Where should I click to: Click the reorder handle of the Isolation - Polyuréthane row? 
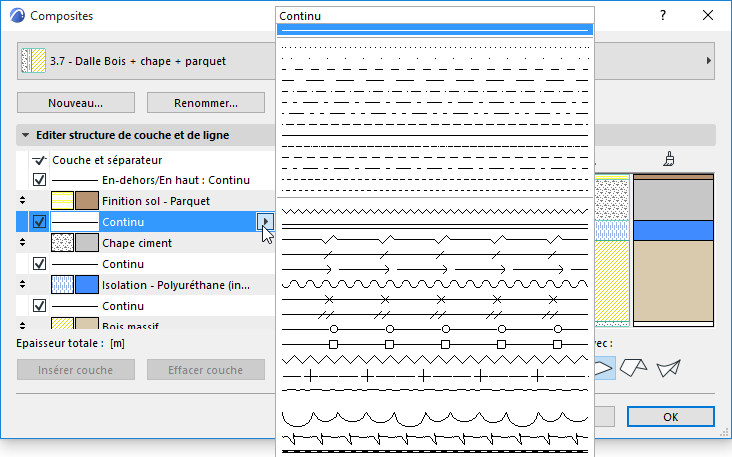22,285
